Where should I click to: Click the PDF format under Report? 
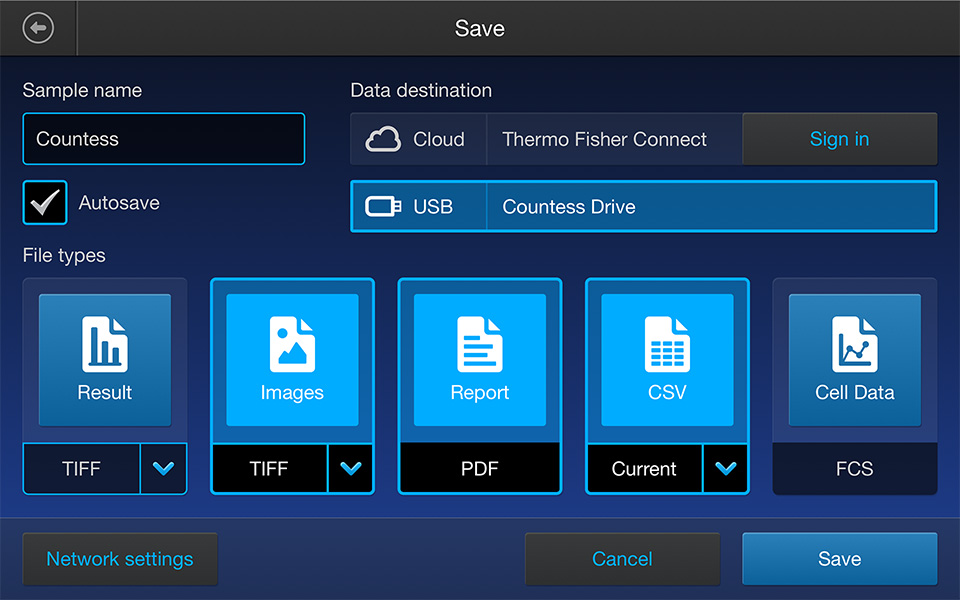[479, 468]
